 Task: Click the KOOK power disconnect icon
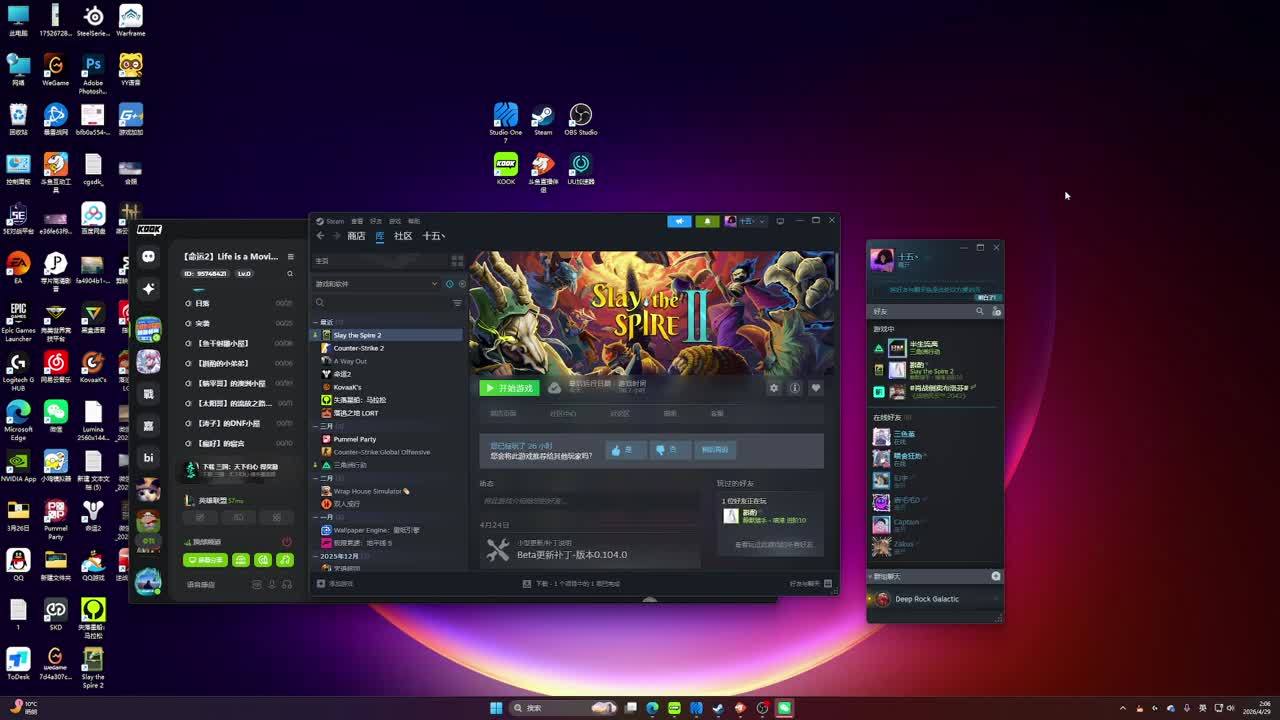click(x=286, y=542)
